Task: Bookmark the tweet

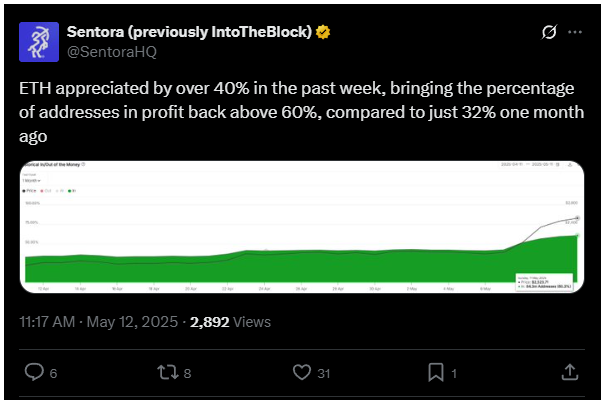Action: pyautogui.click(x=436, y=372)
